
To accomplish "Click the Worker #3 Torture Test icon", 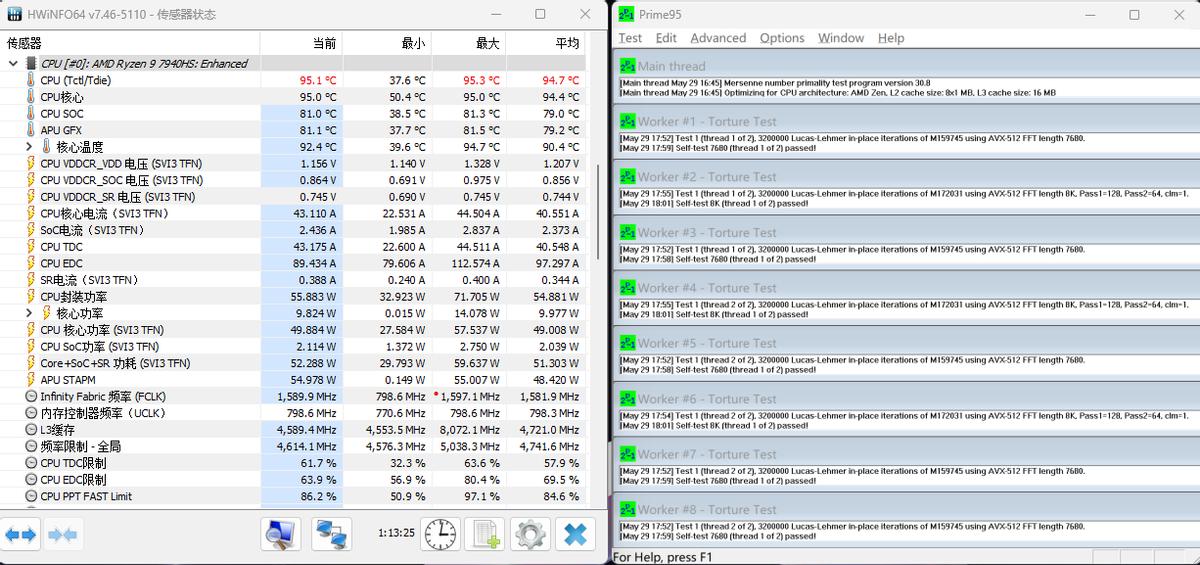I will pos(628,232).
